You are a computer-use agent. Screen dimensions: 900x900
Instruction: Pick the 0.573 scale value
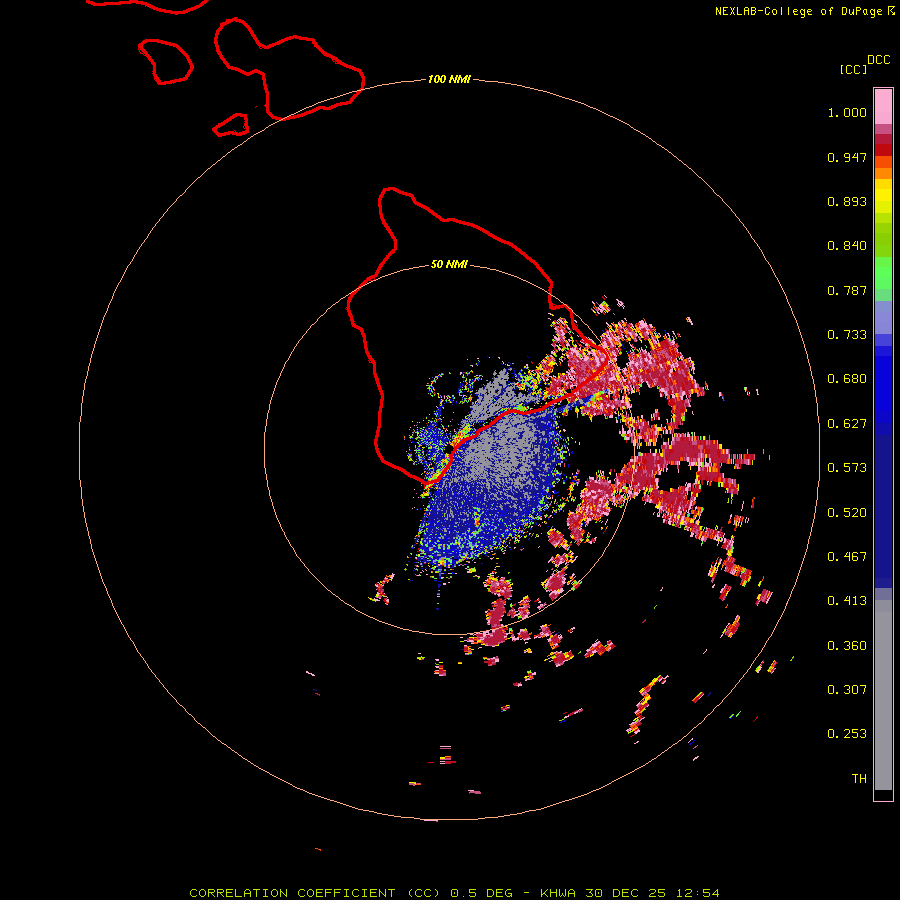(x=847, y=468)
